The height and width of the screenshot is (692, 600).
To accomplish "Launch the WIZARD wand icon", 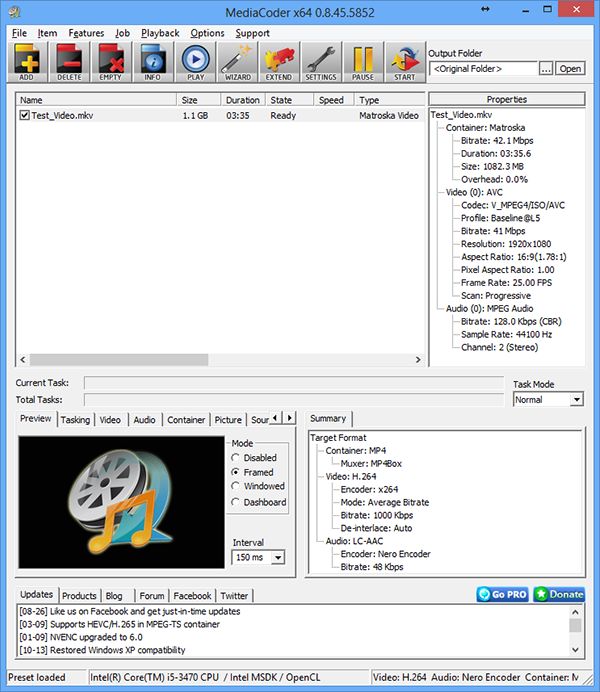I will tap(237, 62).
